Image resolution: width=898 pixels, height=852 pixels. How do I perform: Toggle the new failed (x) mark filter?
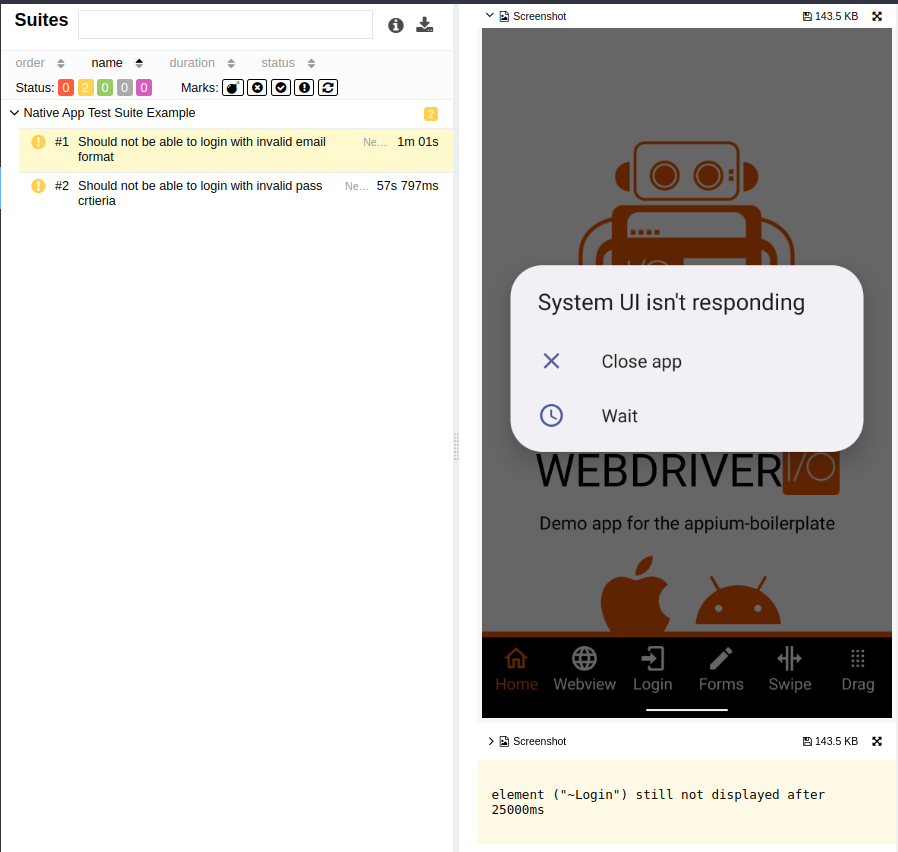tap(257, 88)
